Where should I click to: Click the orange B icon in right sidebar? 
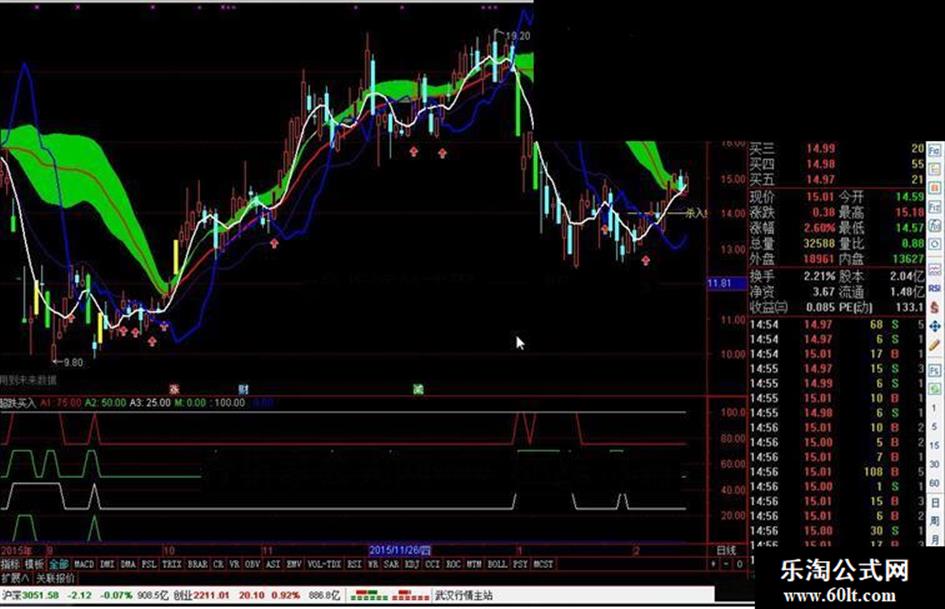[x=934, y=188]
